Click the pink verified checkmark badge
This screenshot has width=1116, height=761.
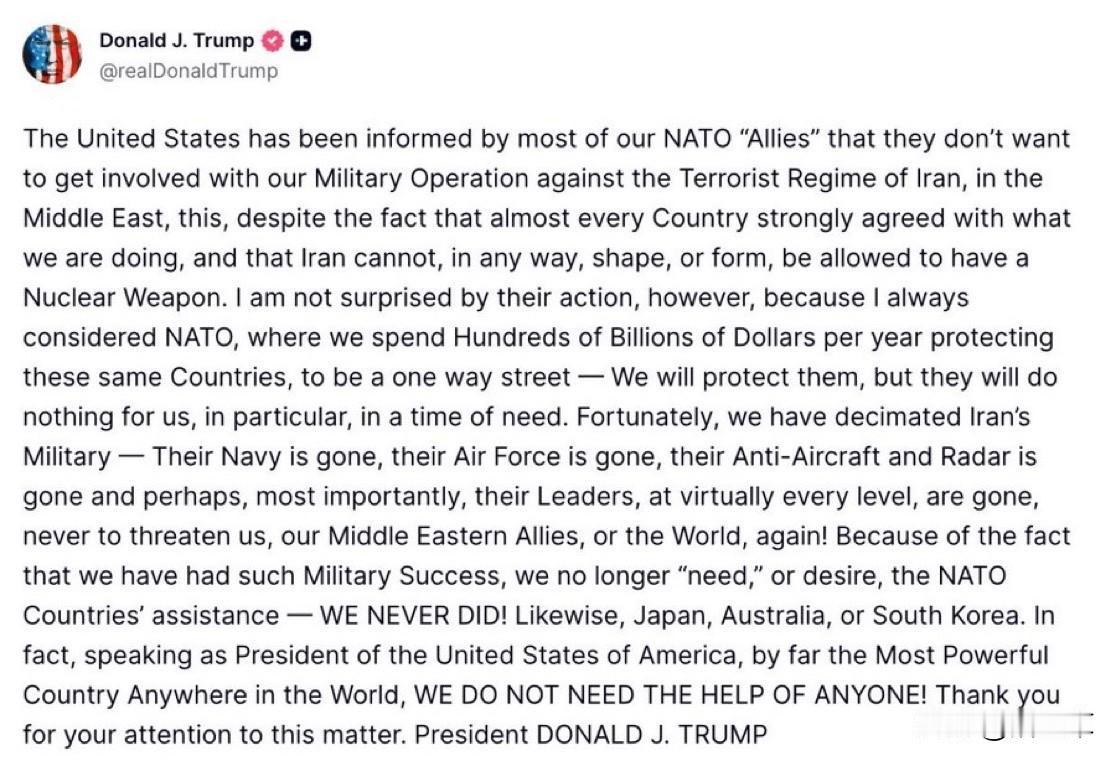[272, 41]
